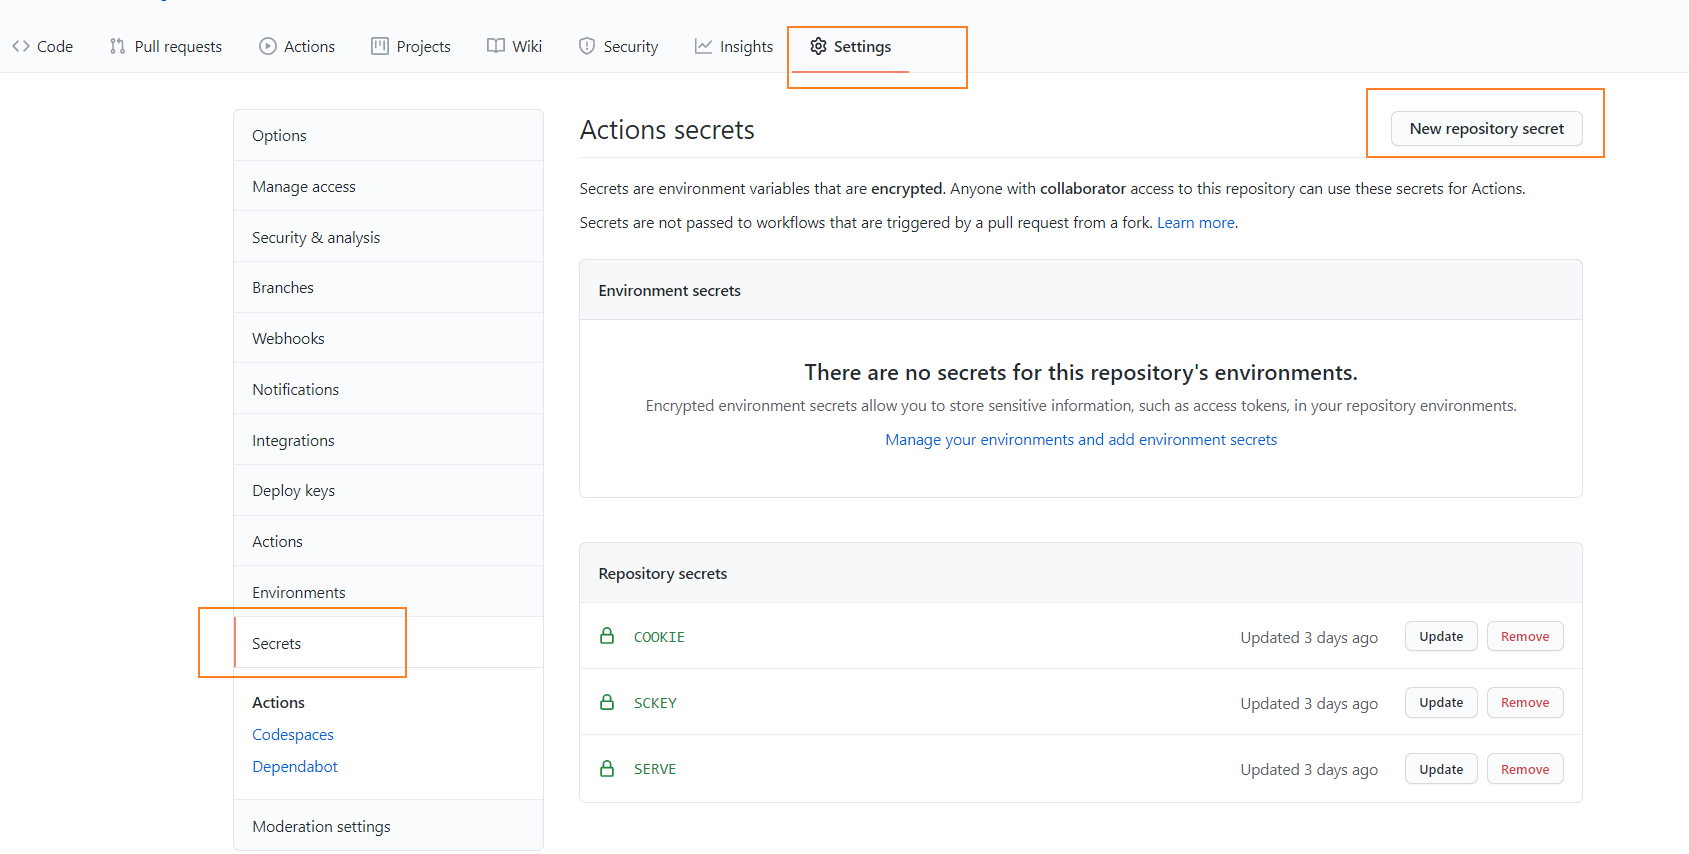Image resolution: width=1689 pixels, height=854 pixels.
Task: Update the COOKIE secret
Action: [x=1440, y=637]
